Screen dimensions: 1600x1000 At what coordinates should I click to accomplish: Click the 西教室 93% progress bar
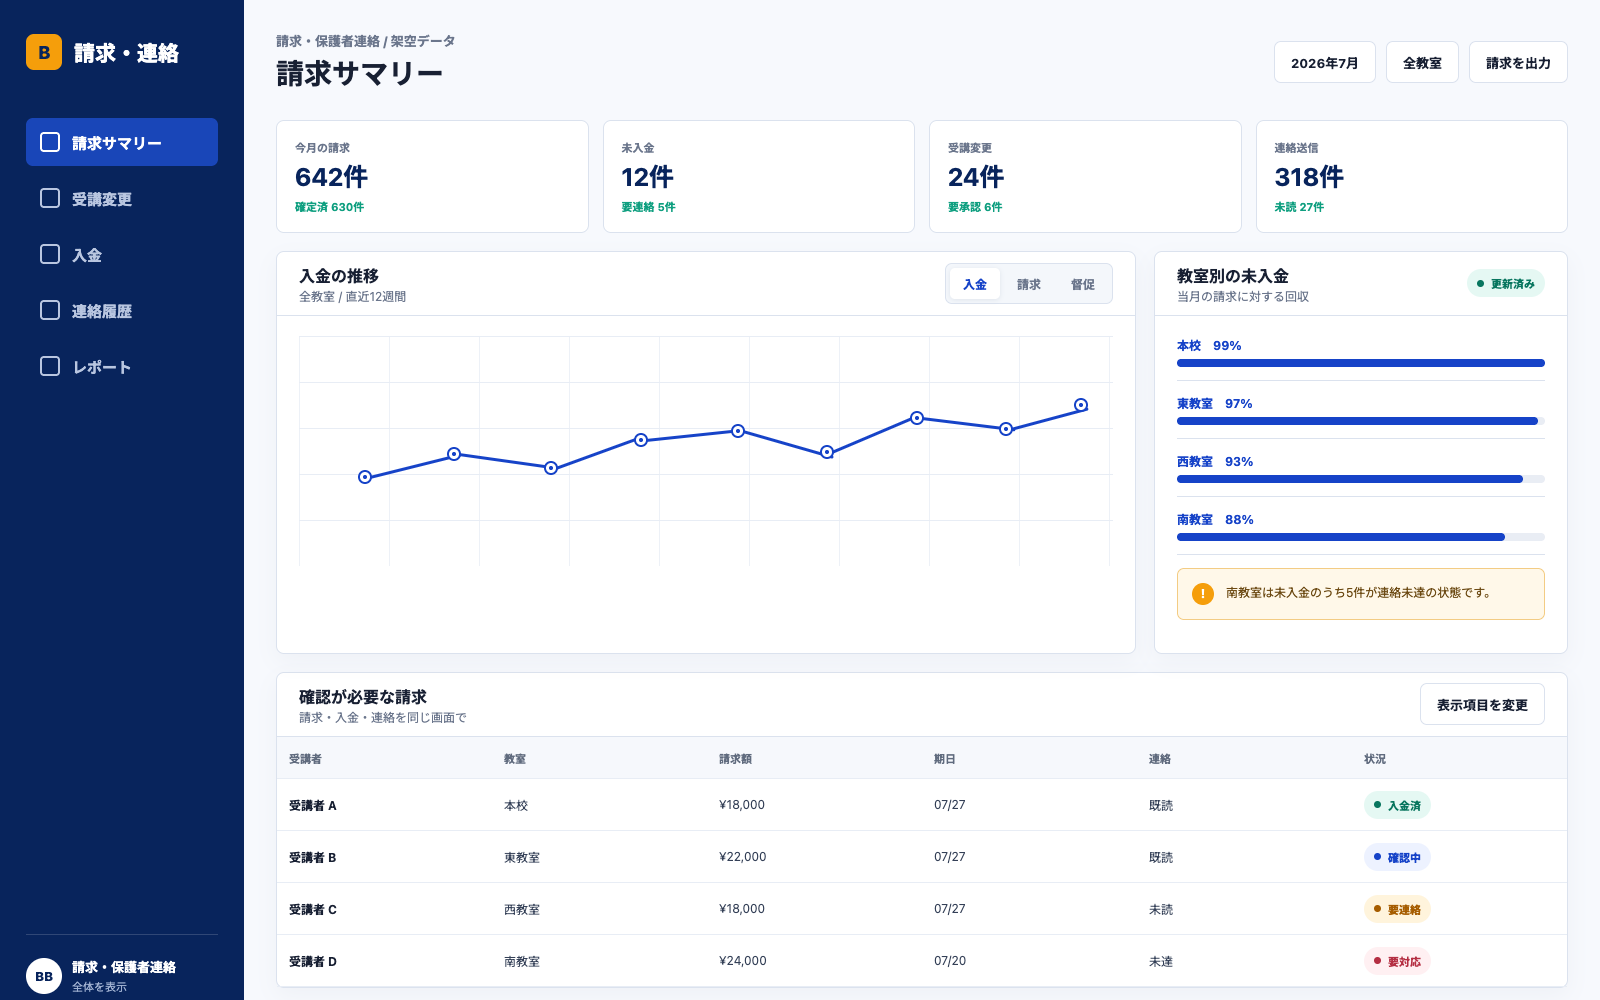(x=1361, y=479)
